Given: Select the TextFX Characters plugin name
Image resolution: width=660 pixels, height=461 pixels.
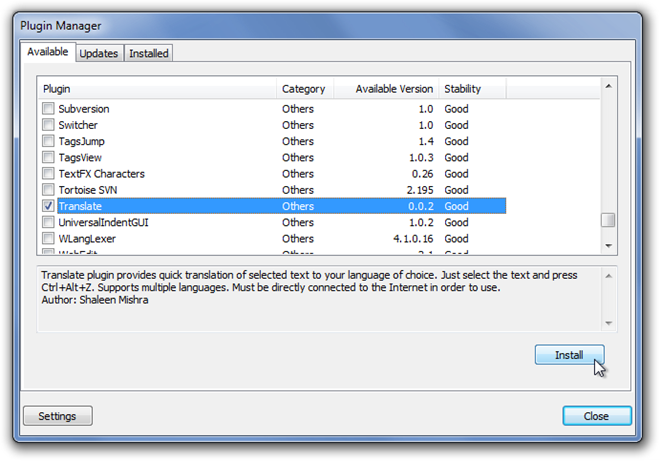Looking at the screenshot, I should click(101, 174).
